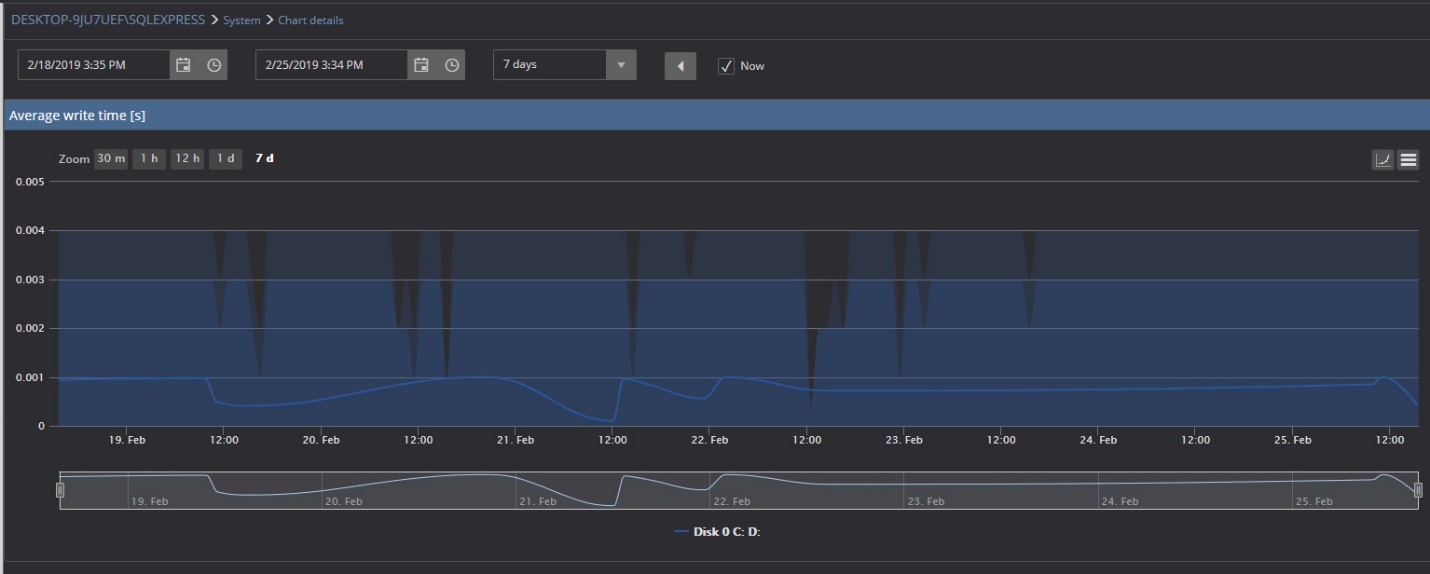Toggle the Now checkbox
1430x574 pixels.
coord(727,66)
